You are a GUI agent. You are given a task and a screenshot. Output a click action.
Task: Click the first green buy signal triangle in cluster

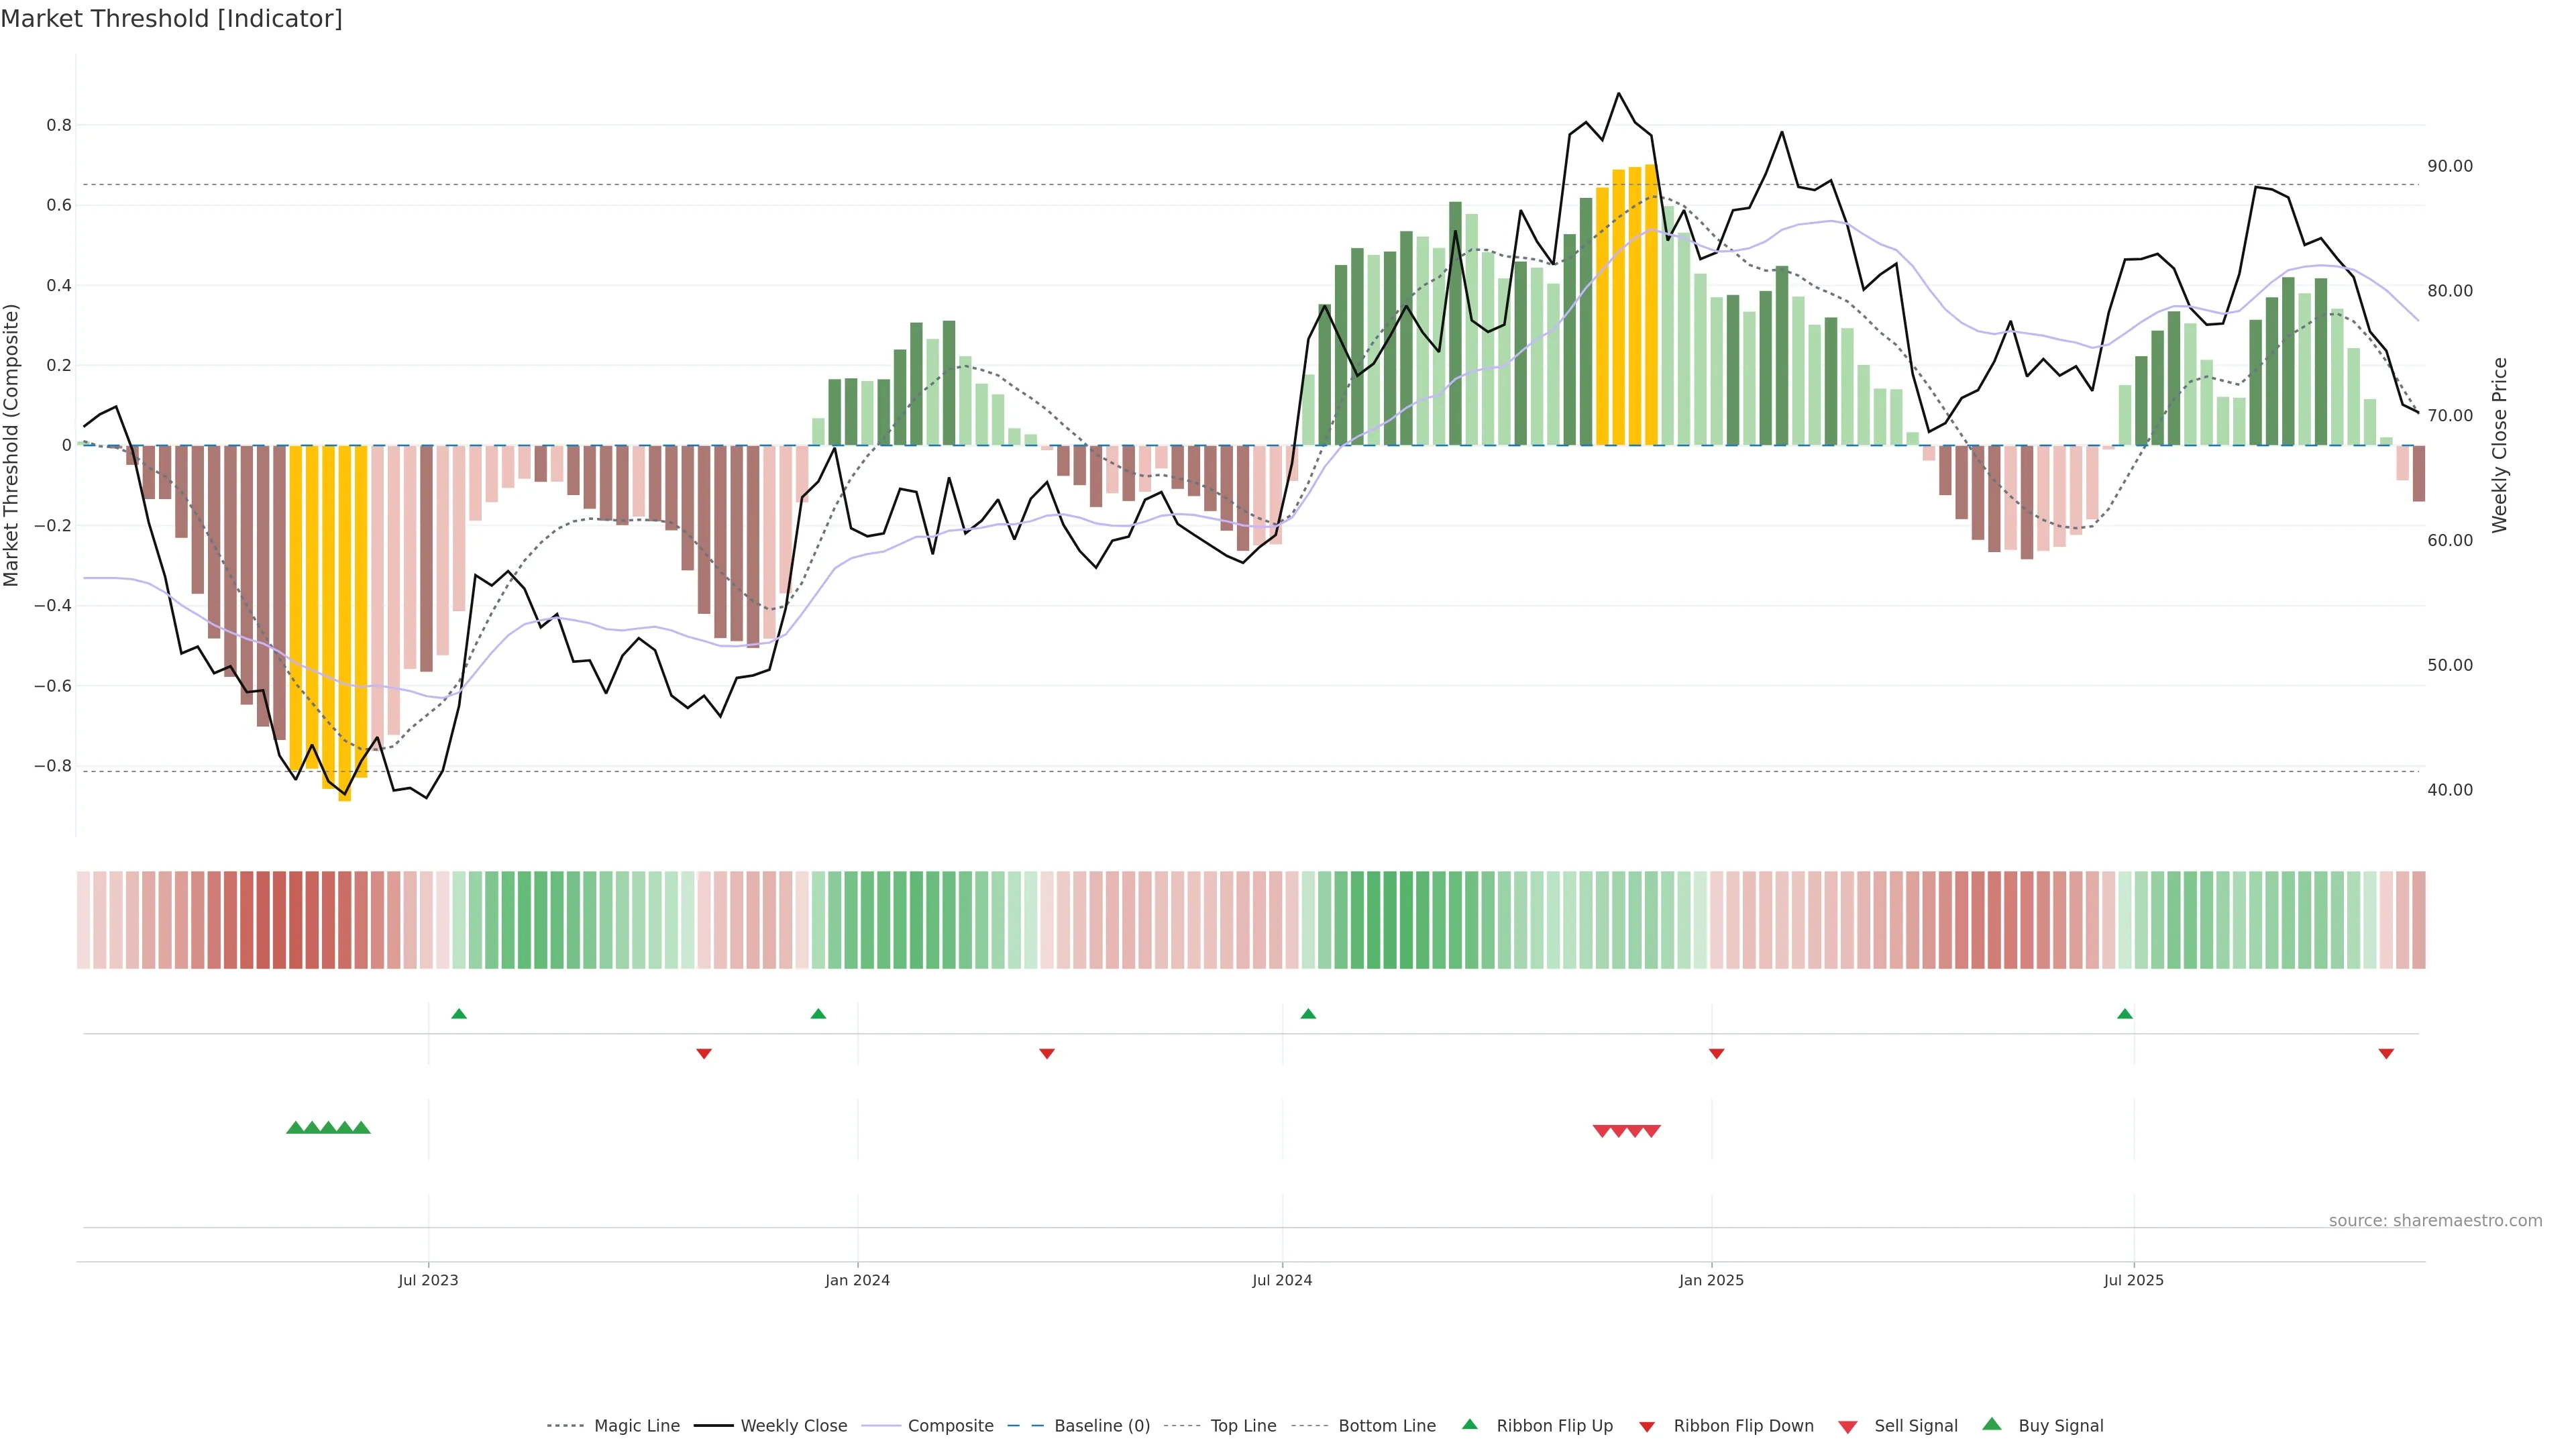click(295, 1128)
